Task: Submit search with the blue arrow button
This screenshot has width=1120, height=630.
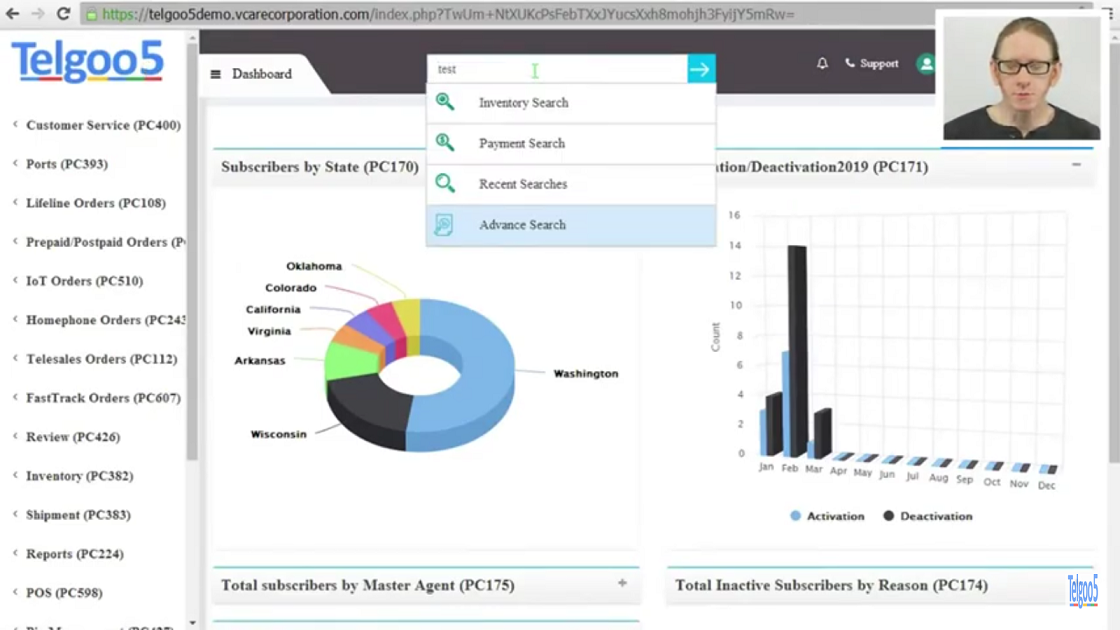Action: click(701, 69)
